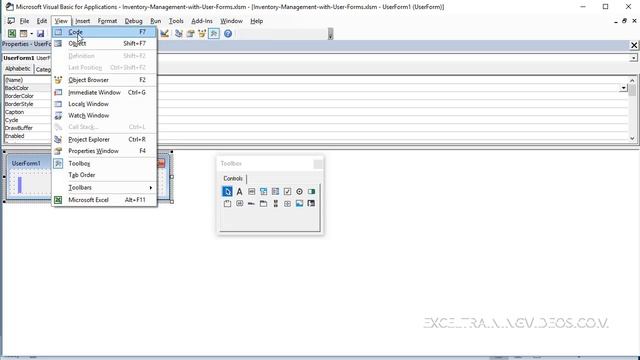Select the ScrollBar control in Toolbox
640x360 pixels.
point(276,203)
